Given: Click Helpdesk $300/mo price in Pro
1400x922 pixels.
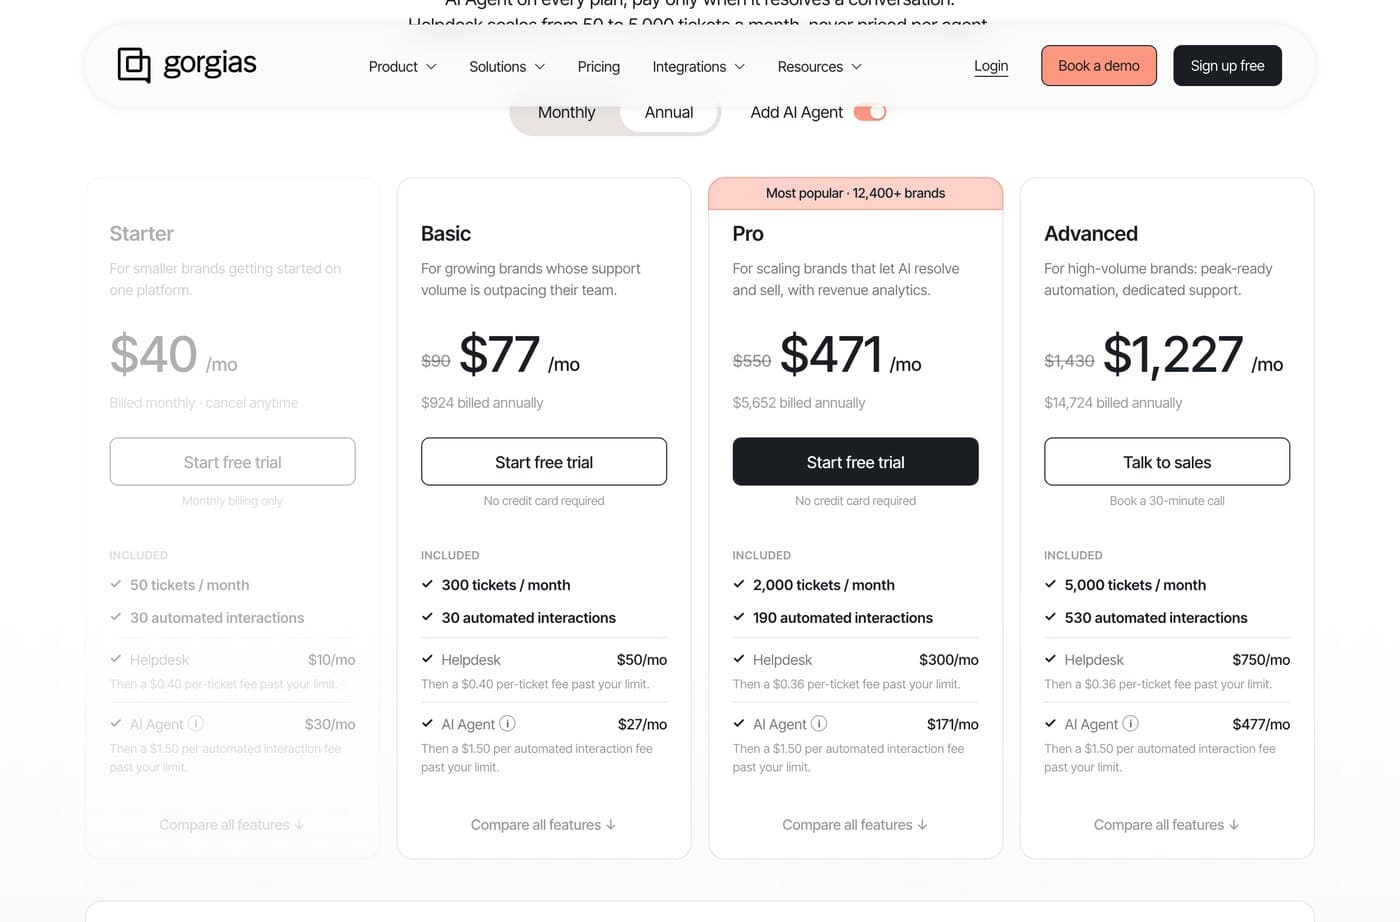Looking at the screenshot, I should click(949, 660).
